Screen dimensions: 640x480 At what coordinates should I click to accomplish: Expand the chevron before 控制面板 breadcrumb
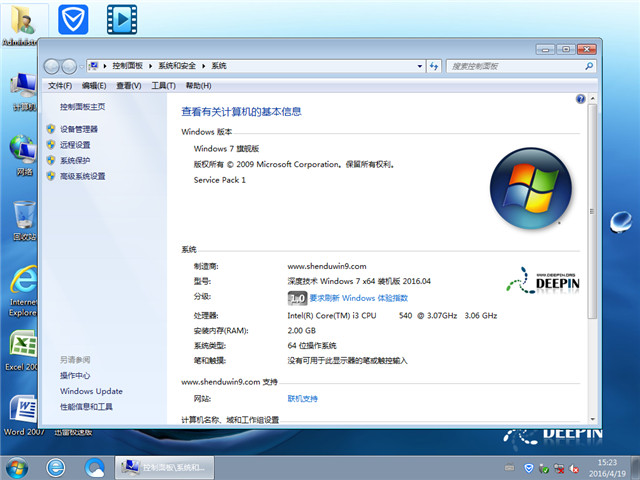point(105,66)
